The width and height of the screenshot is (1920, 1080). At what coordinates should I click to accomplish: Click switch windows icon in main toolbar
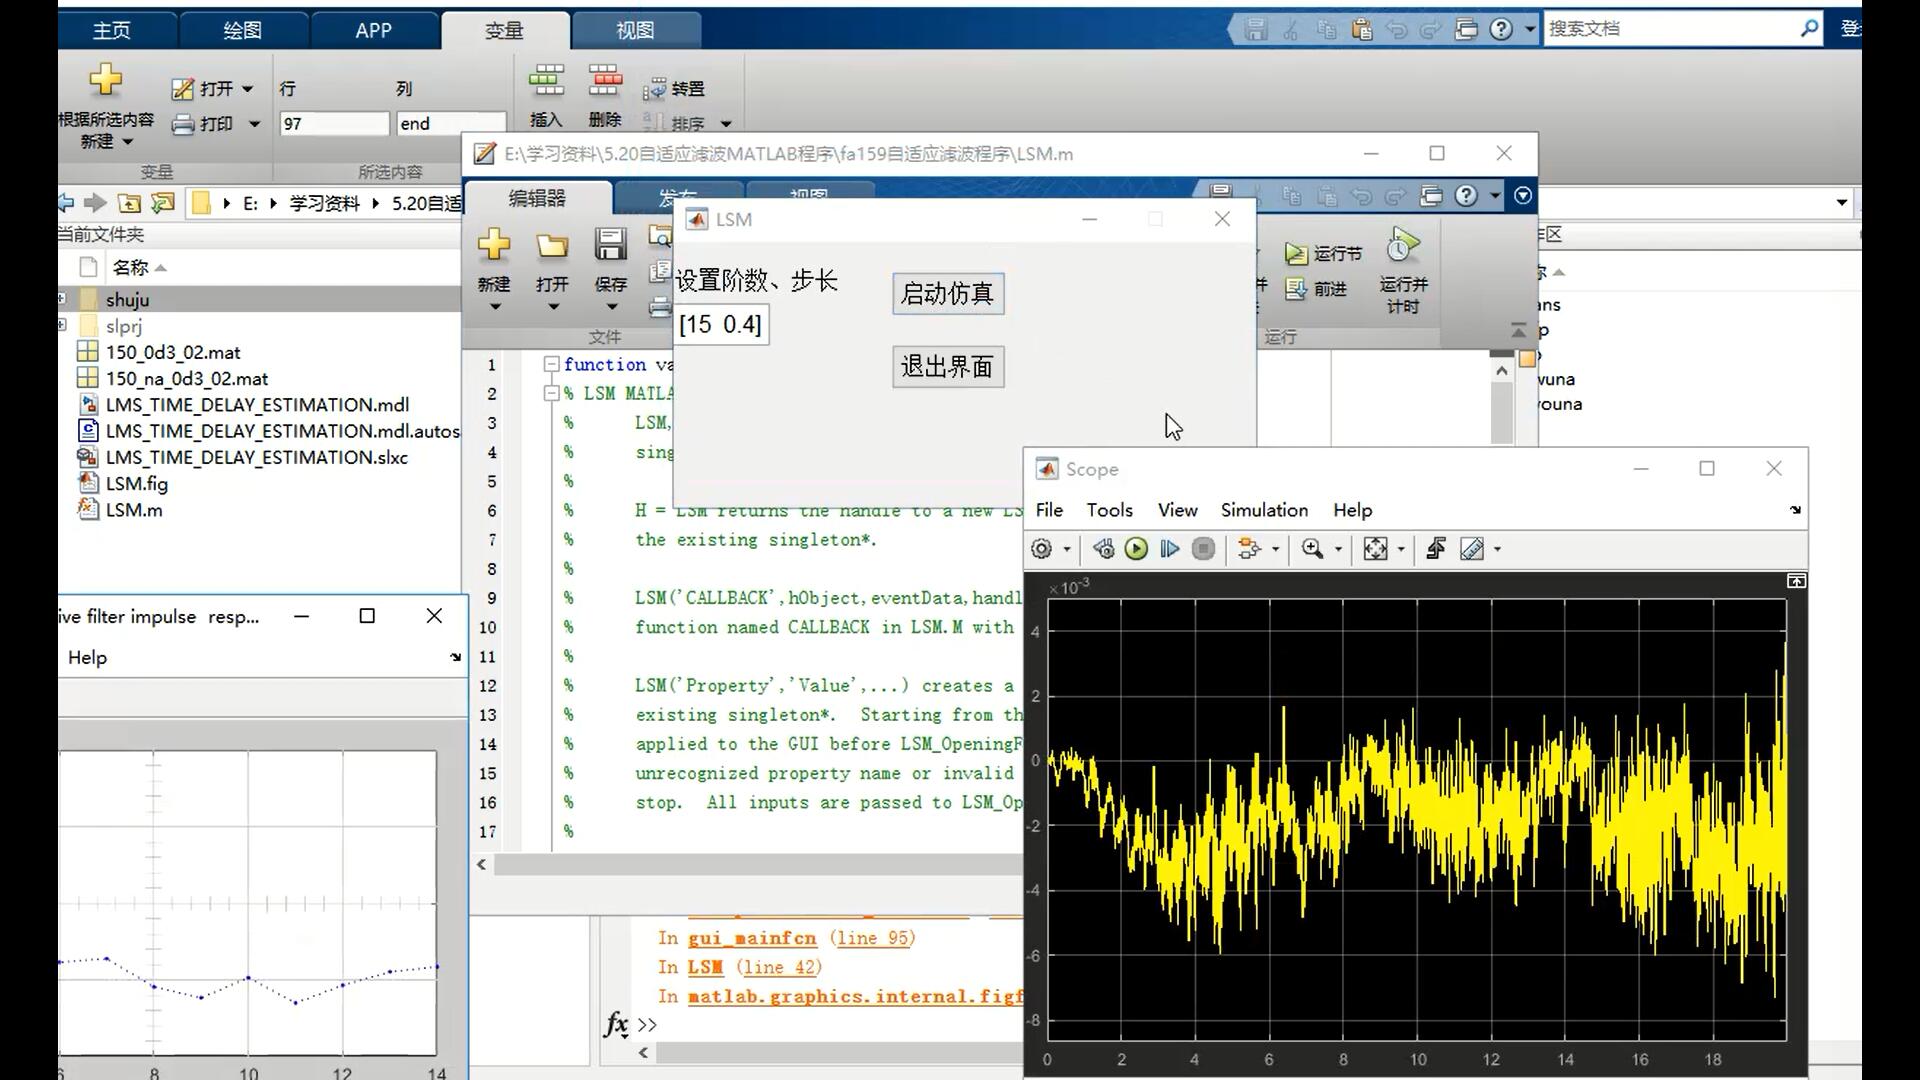tap(1466, 29)
